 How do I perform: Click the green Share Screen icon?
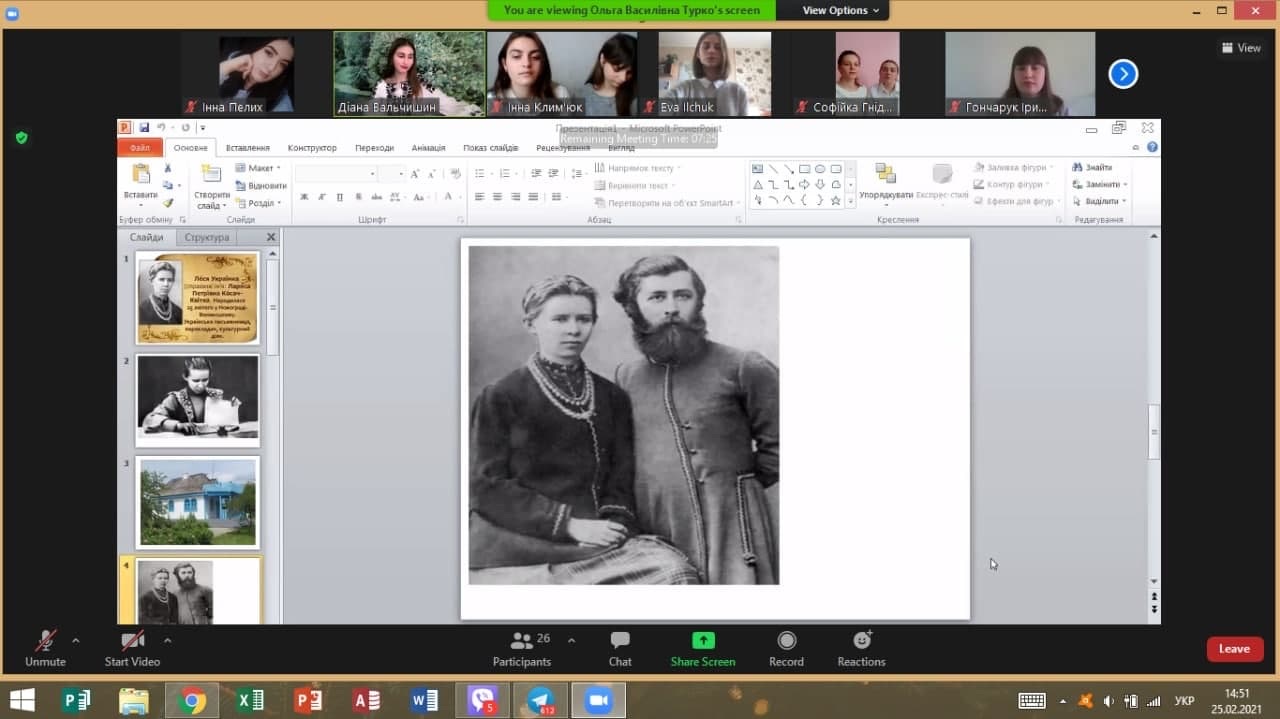[703, 641]
